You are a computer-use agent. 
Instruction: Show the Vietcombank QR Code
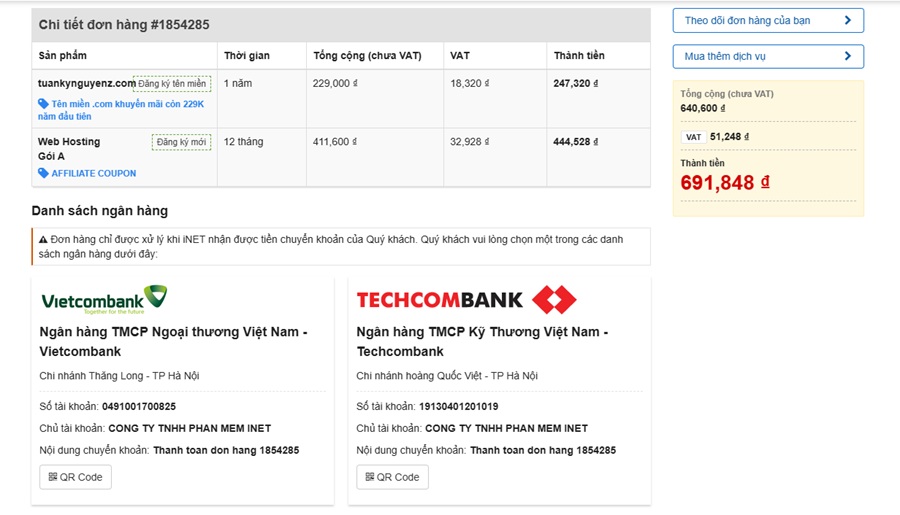75,477
